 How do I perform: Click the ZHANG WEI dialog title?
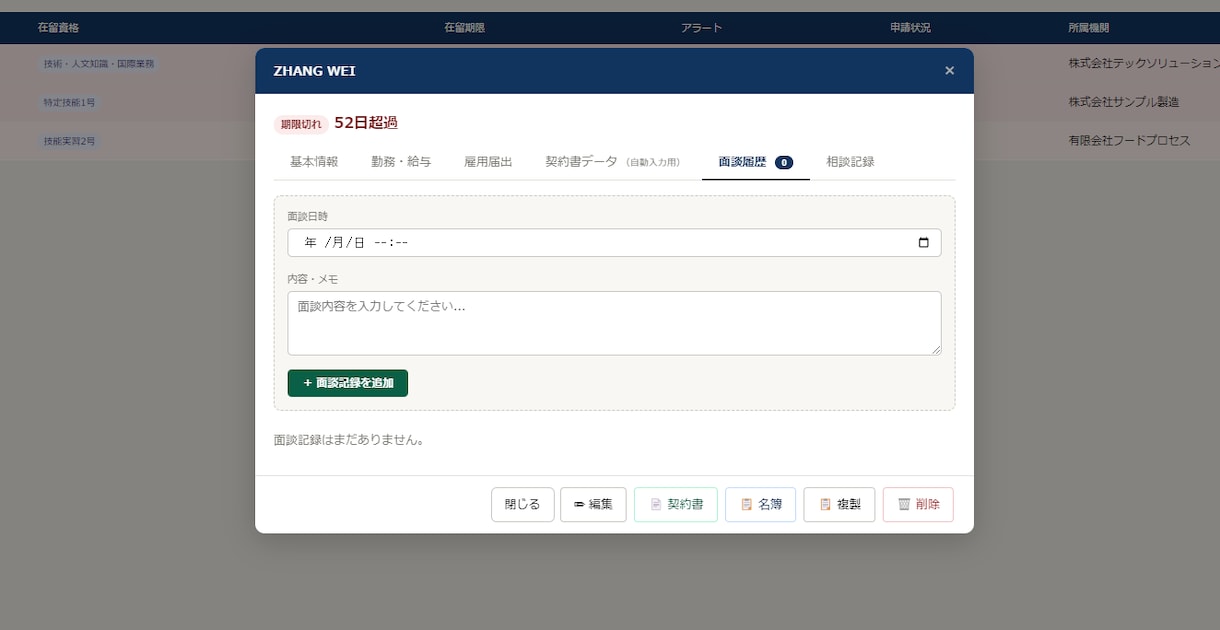314,71
